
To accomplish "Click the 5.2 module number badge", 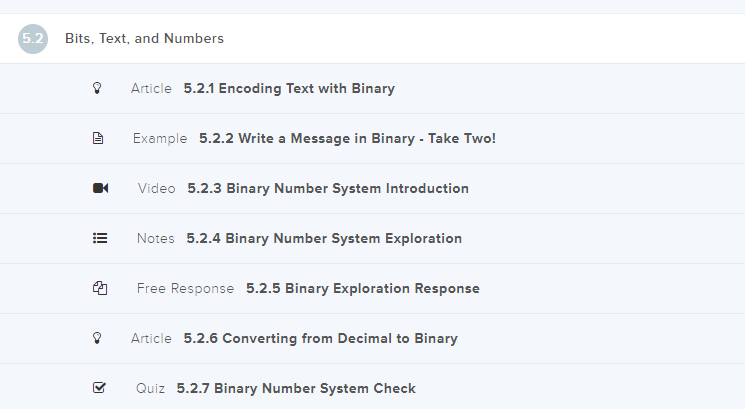I will coord(33,39).
